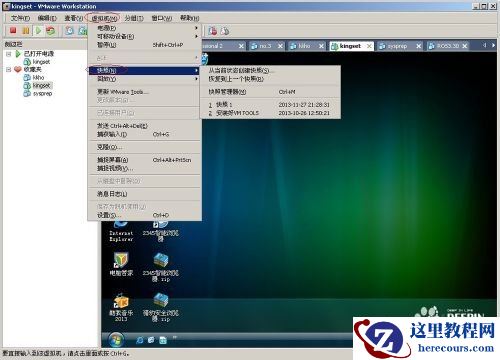The width and height of the screenshot is (500, 360).
Task: Choose 捕捉屏幕 menu item
Action: (x=145, y=160)
